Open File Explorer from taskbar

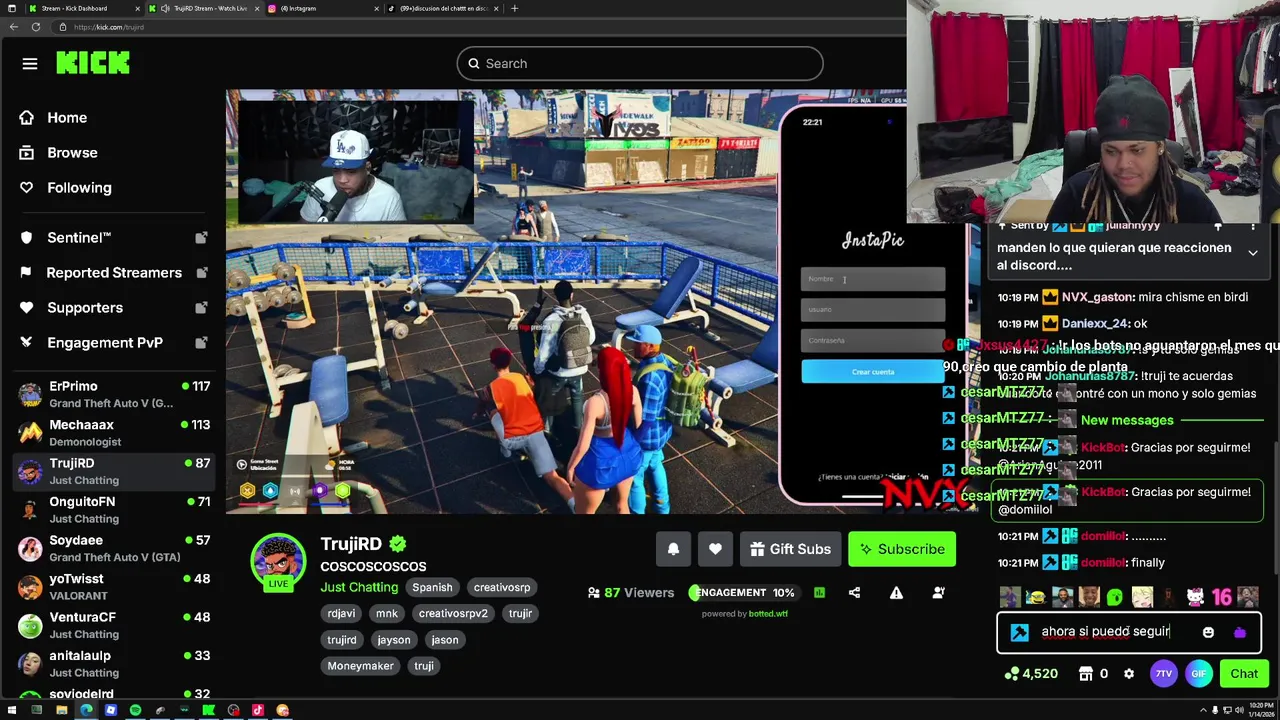pyautogui.click(x=61, y=710)
